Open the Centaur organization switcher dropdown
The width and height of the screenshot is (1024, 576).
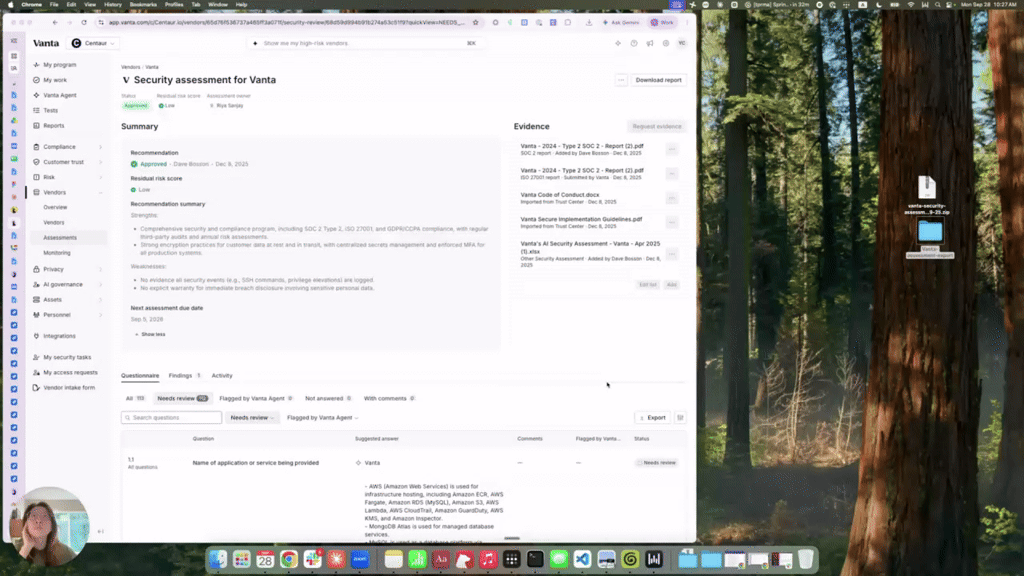pyautogui.click(x=93, y=43)
